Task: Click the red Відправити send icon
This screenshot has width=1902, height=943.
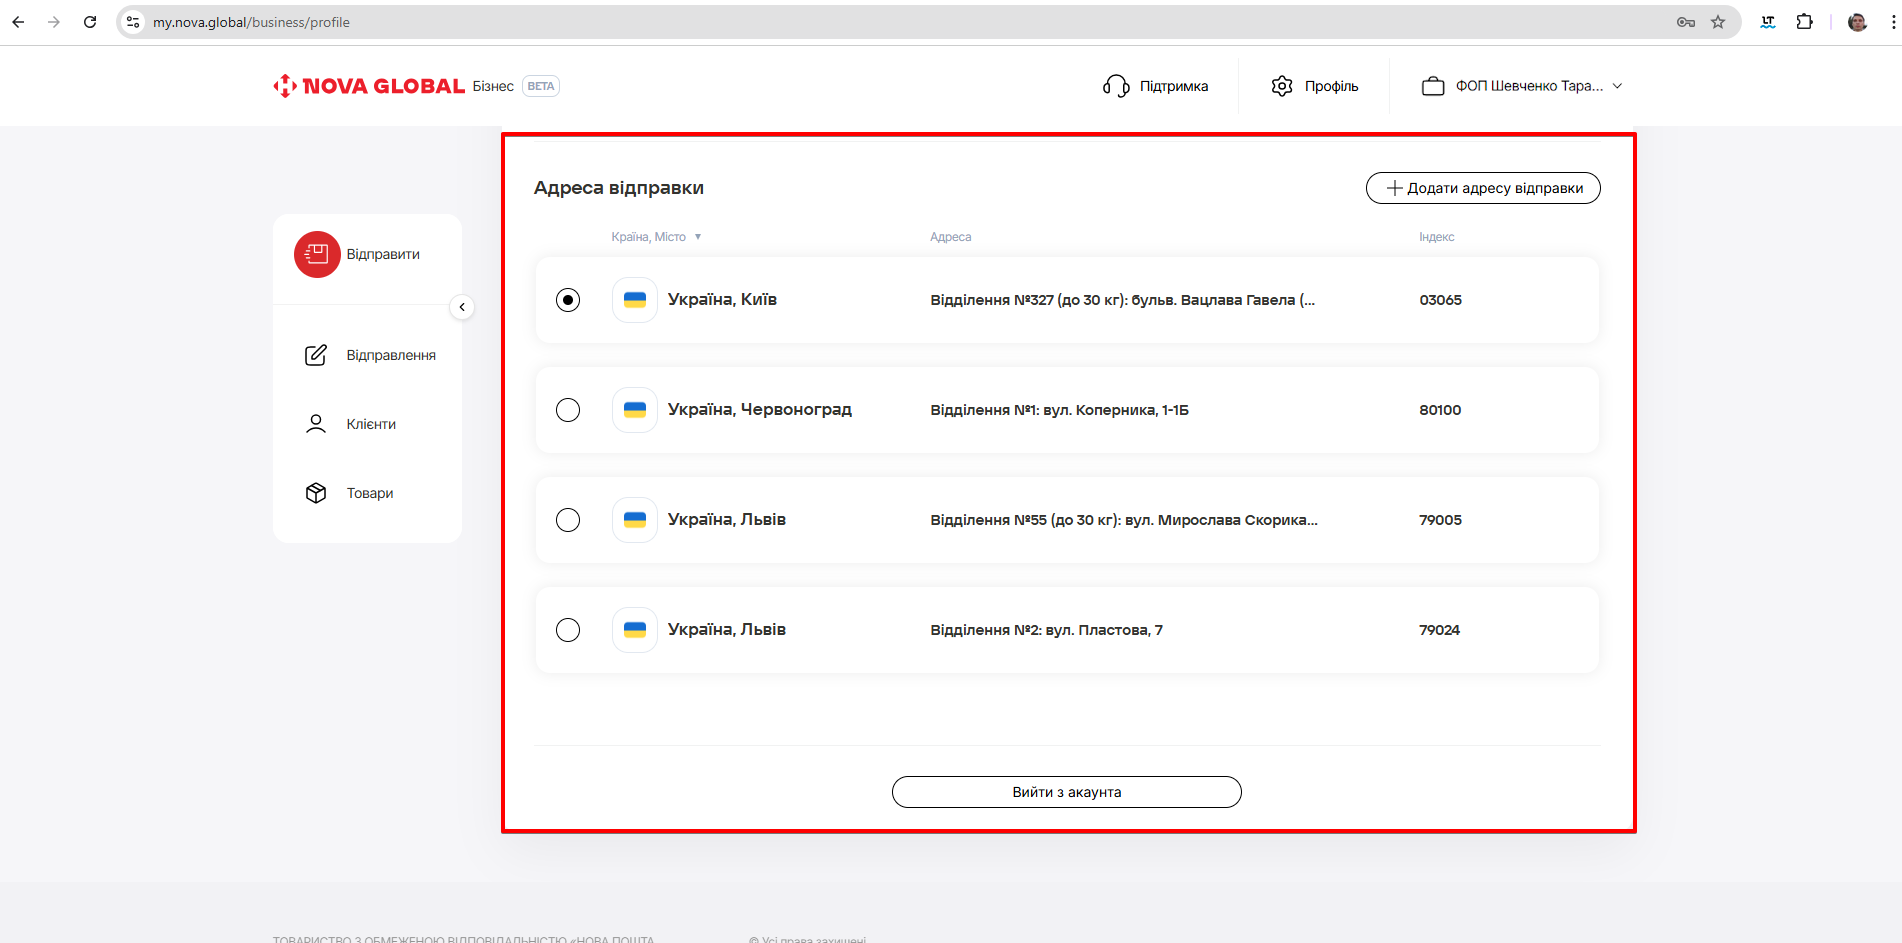Action: point(317,255)
